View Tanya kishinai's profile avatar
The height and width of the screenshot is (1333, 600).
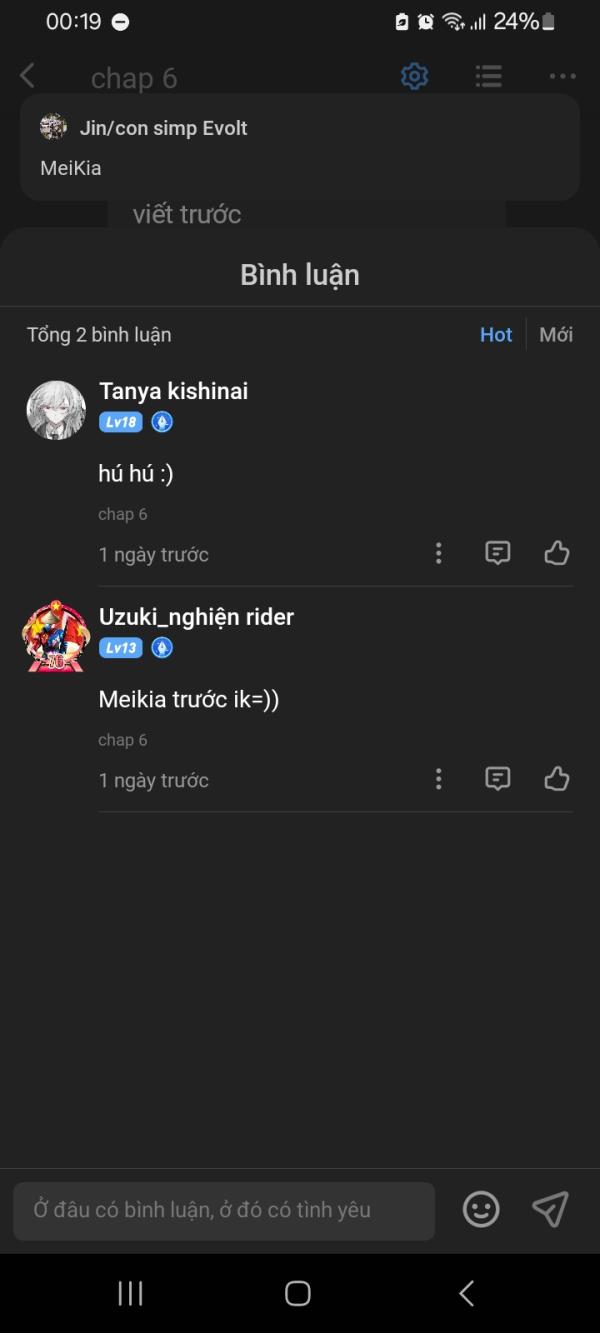[x=56, y=410]
